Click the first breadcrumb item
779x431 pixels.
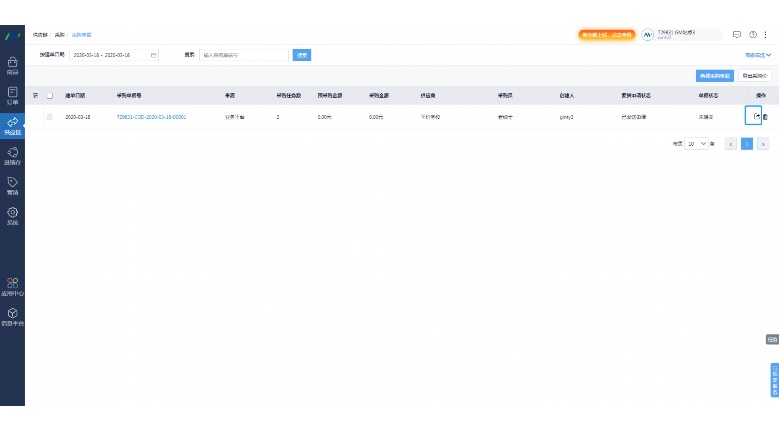[x=40, y=35]
